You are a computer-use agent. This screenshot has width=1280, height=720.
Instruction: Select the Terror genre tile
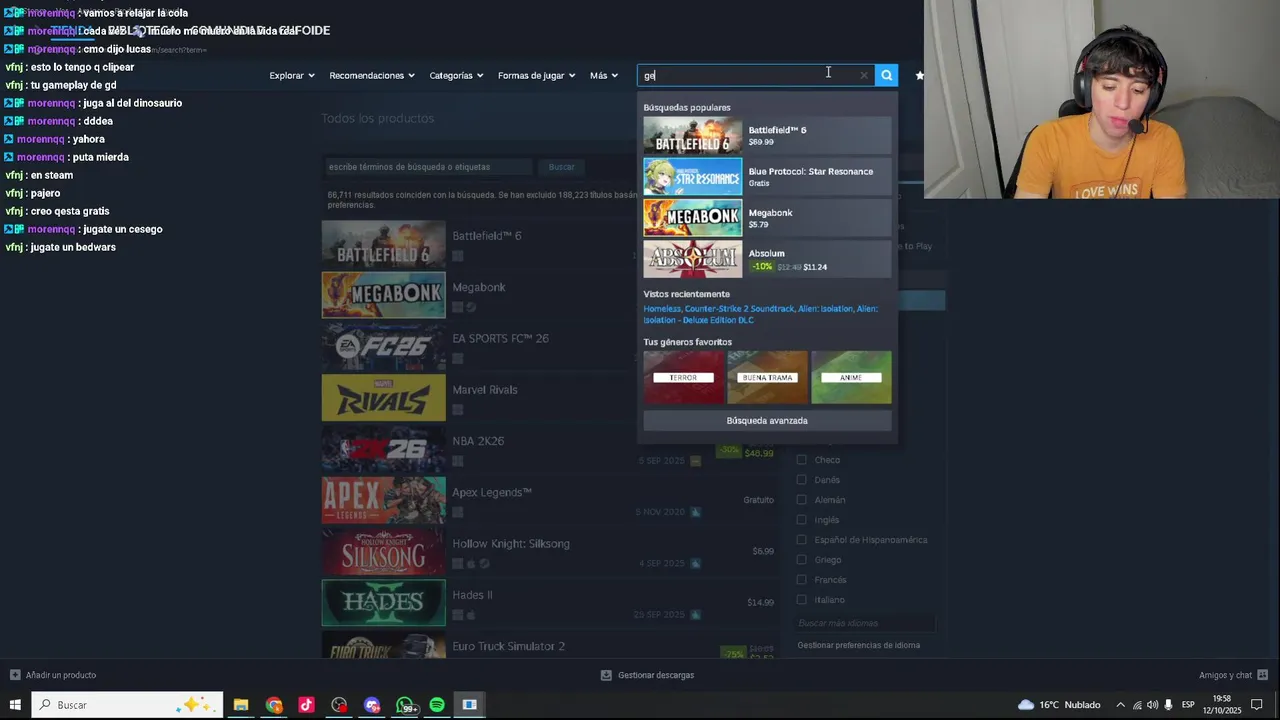(x=683, y=377)
